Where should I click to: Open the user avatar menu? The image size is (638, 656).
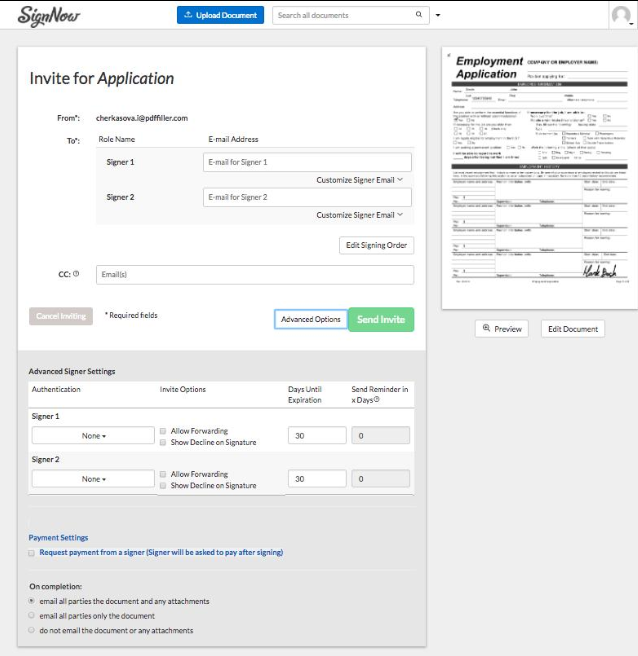tap(622, 15)
